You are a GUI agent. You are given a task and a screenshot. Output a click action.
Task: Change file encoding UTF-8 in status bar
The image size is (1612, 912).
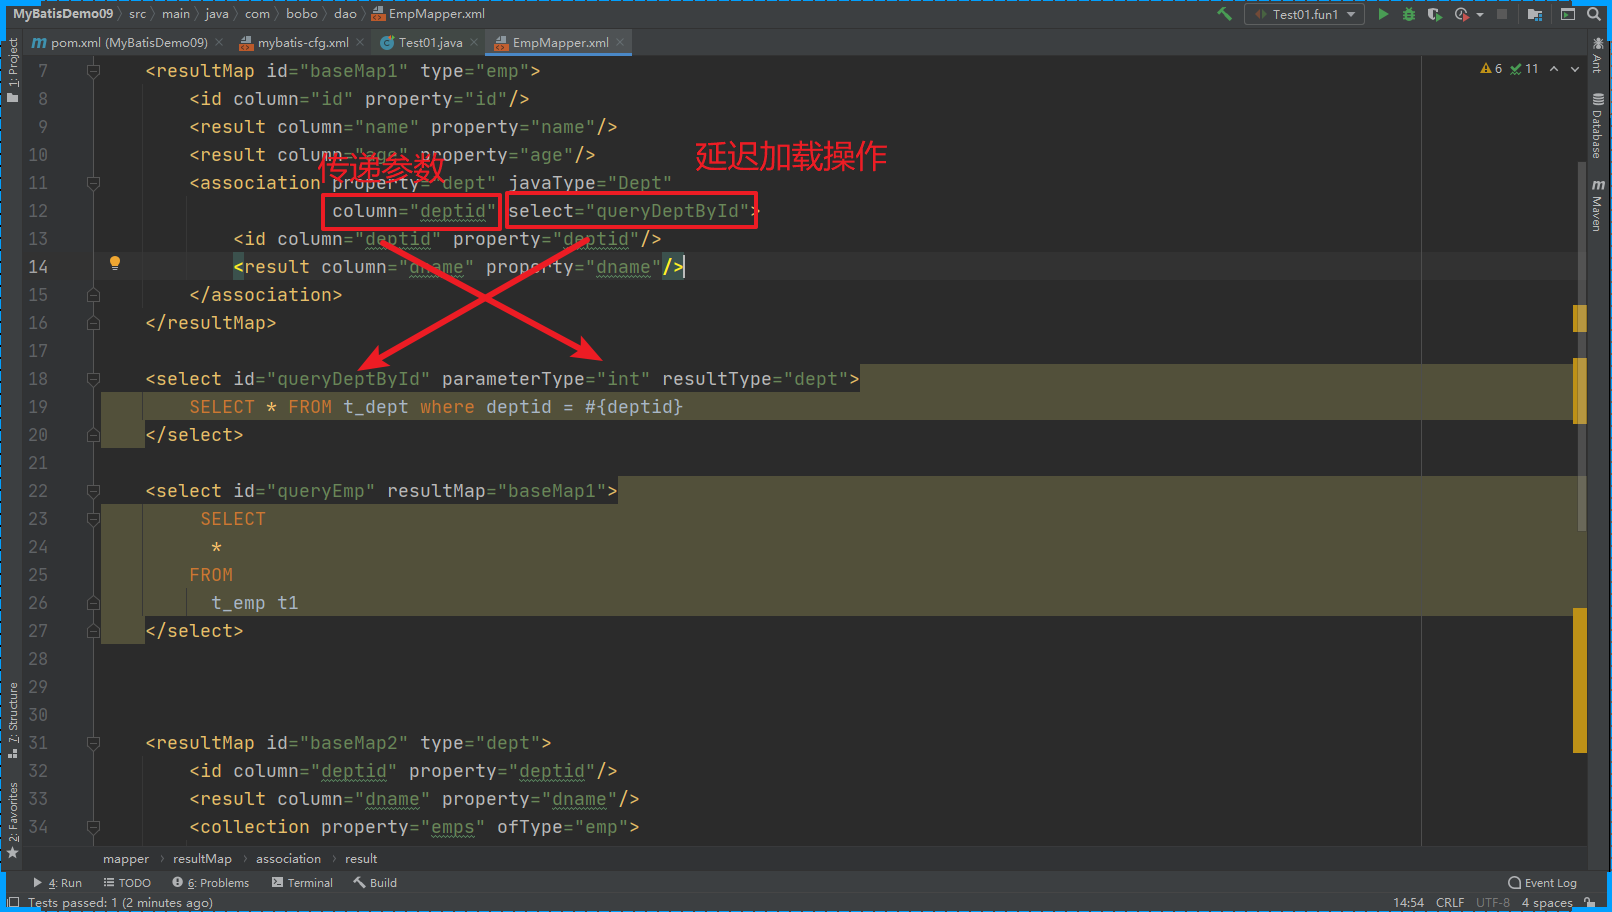[1493, 902]
